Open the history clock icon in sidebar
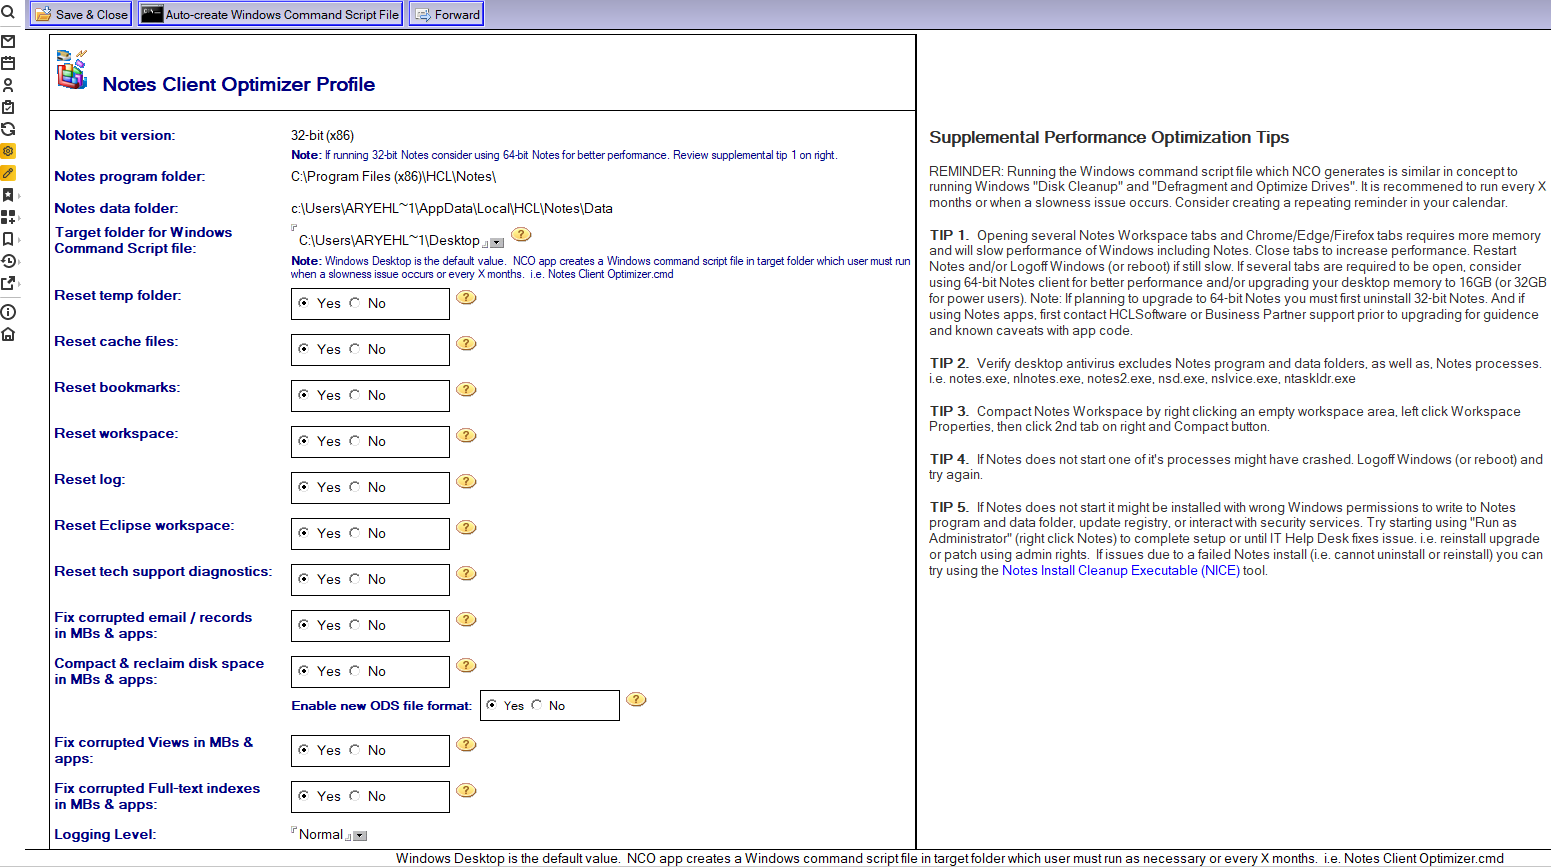1551x867 pixels. (x=8, y=261)
